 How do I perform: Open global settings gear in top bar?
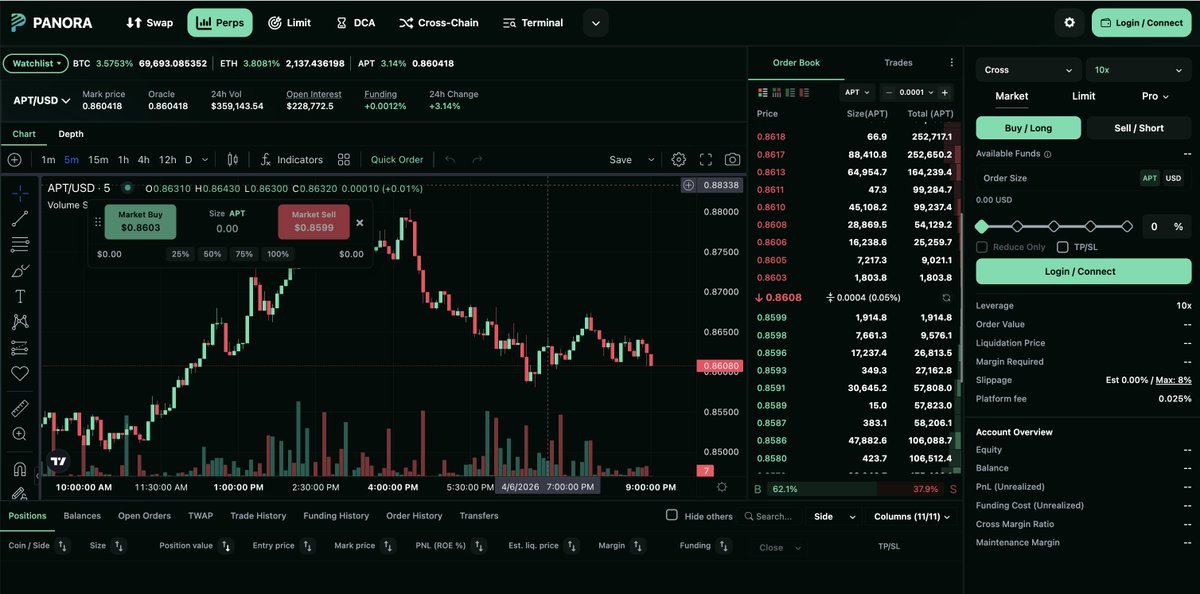coord(1070,22)
